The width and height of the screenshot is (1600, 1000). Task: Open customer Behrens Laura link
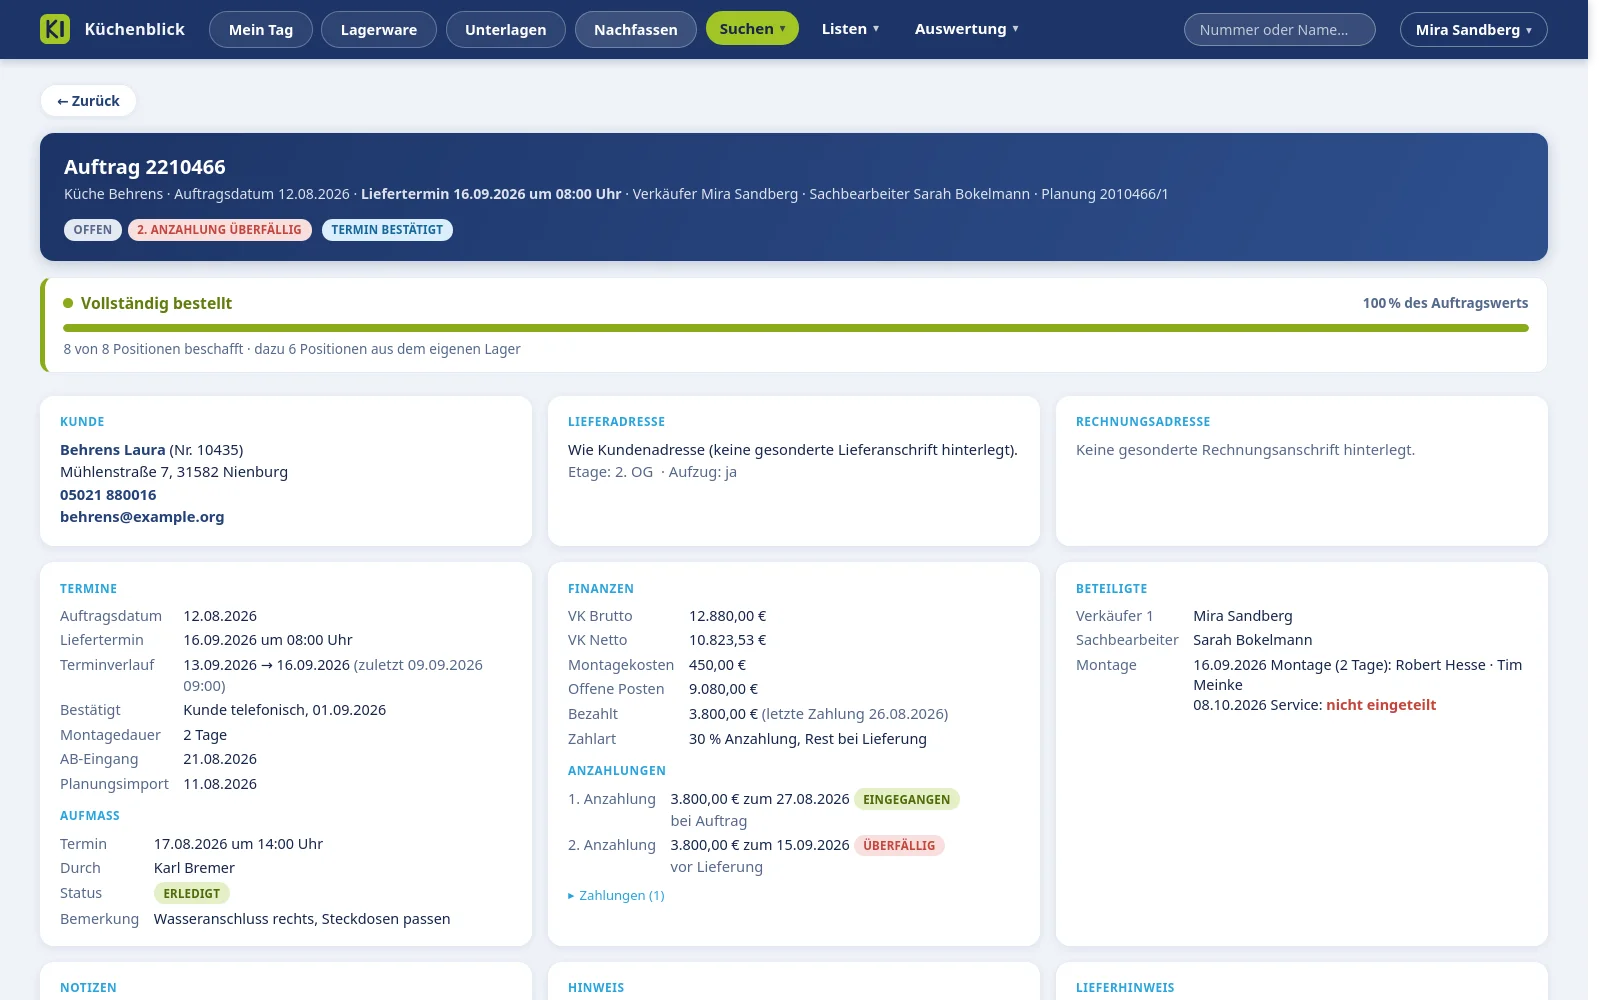(x=113, y=450)
